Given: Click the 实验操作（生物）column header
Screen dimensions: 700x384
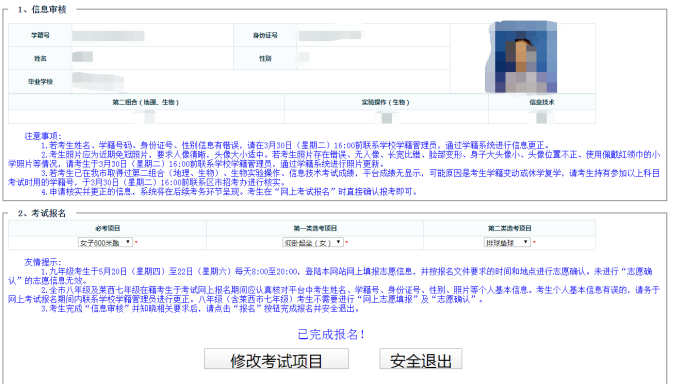Looking at the screenshot, I should pyautogui.click(x=386, y=102).
